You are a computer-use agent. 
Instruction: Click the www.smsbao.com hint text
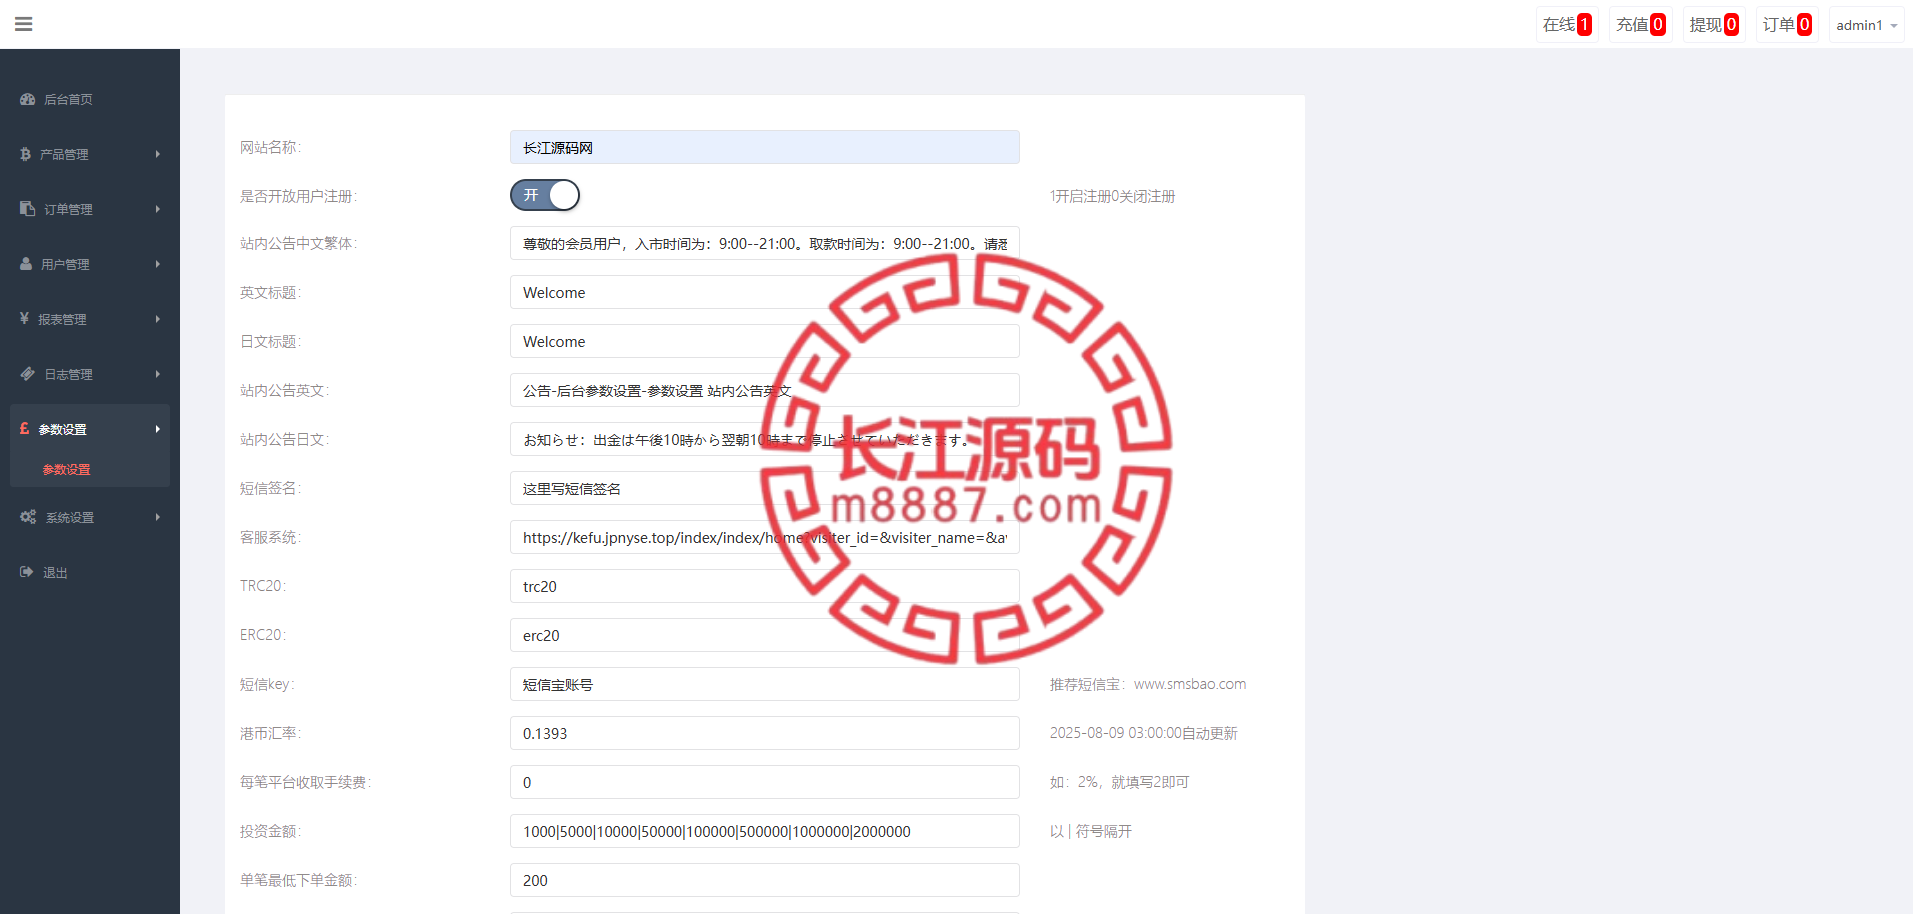1190,684
